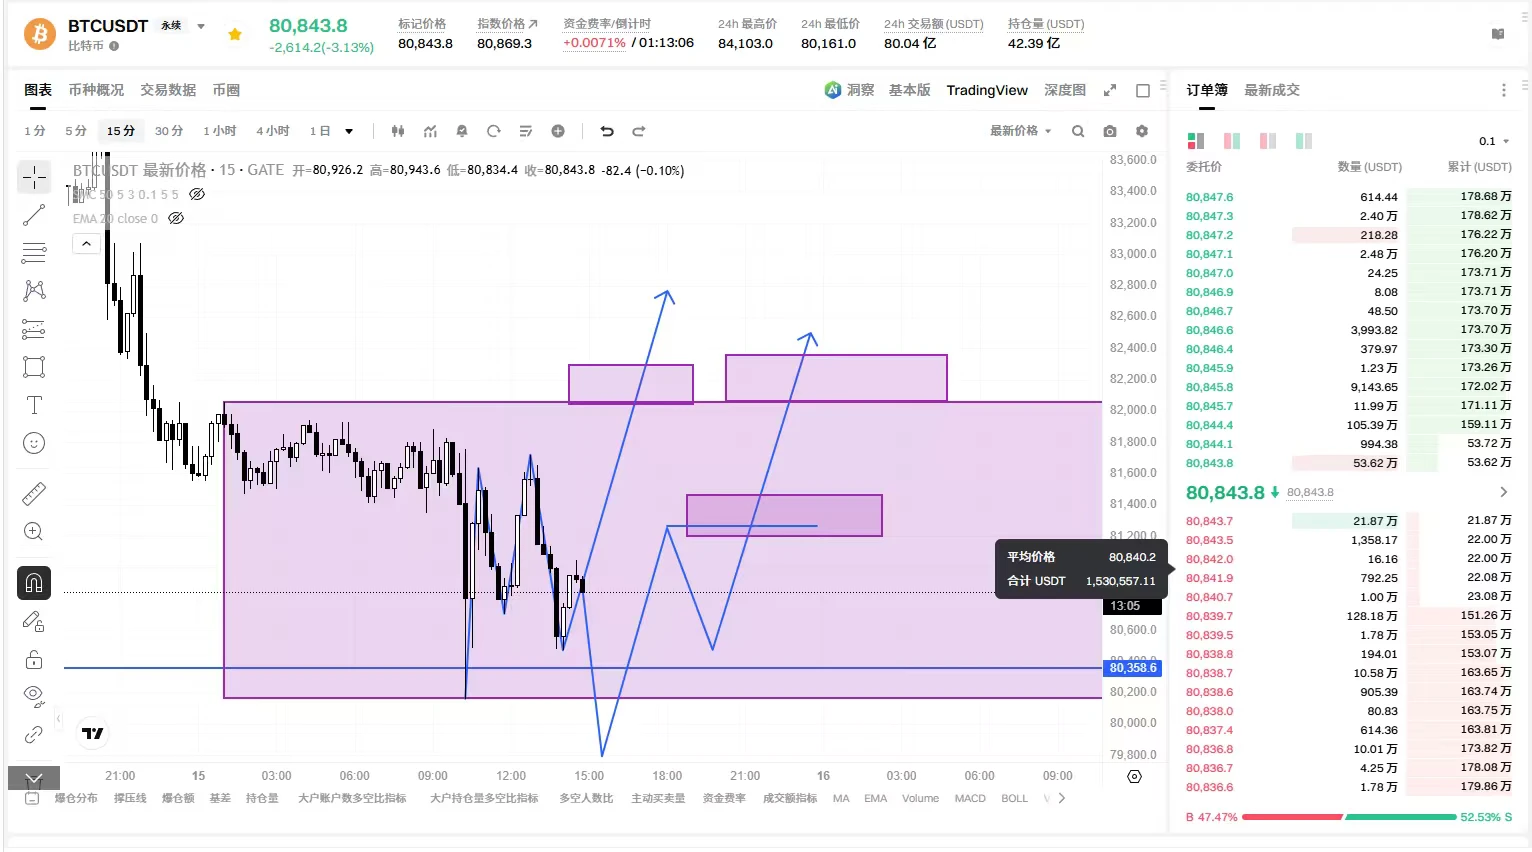Viewport: 1532px width, 852px height.
Task: Expand more bottom indicator tabs arrow
Action: point(1062,798)
